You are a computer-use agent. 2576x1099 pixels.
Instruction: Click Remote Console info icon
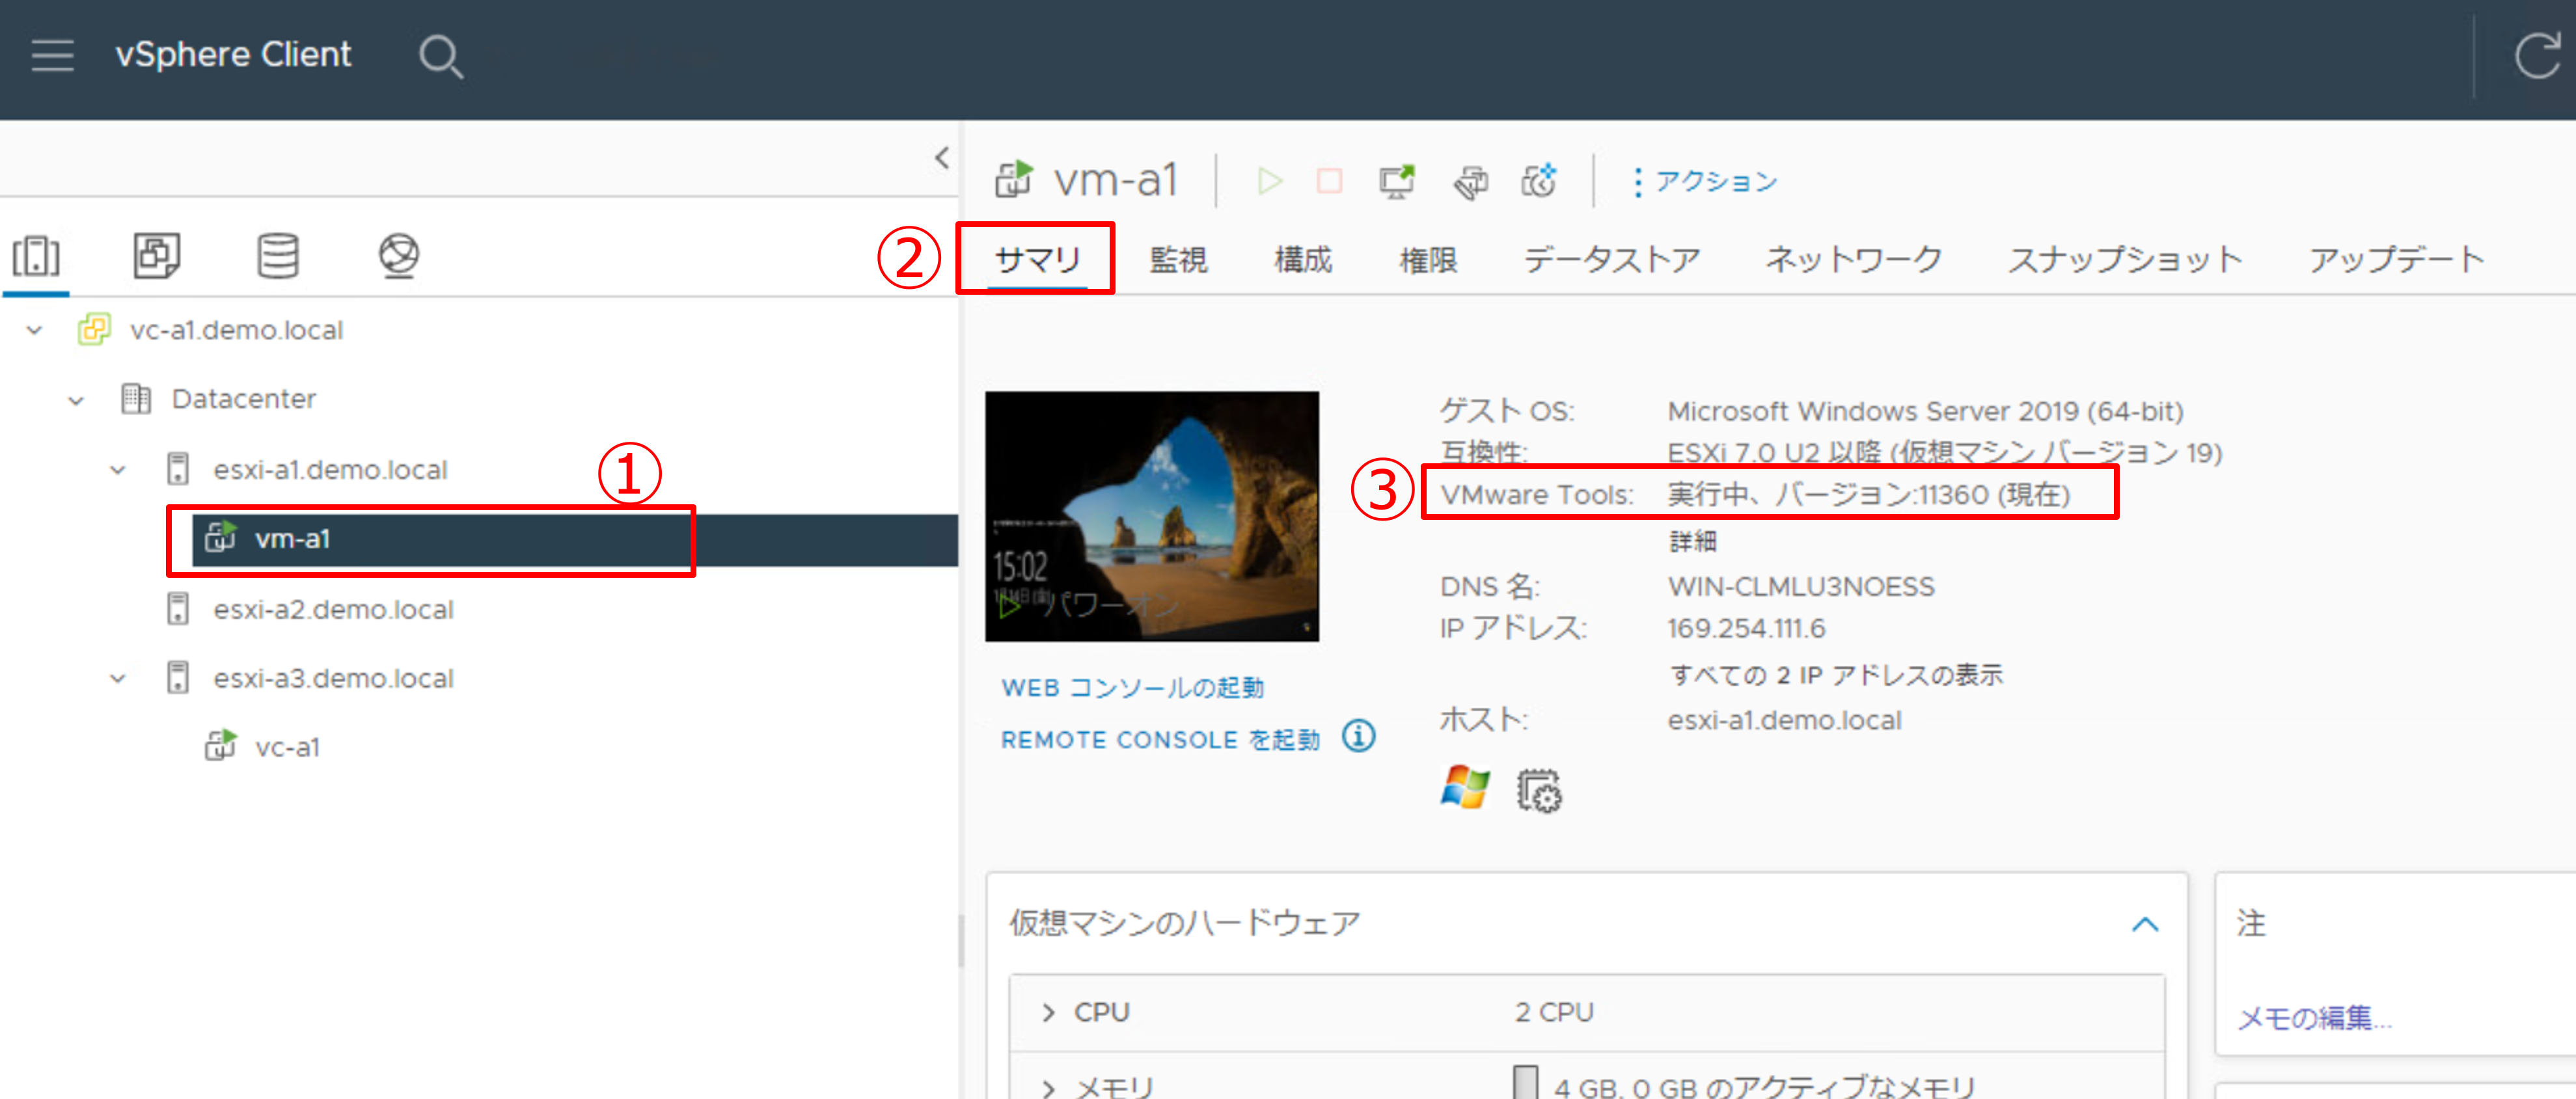(1358, 737)
